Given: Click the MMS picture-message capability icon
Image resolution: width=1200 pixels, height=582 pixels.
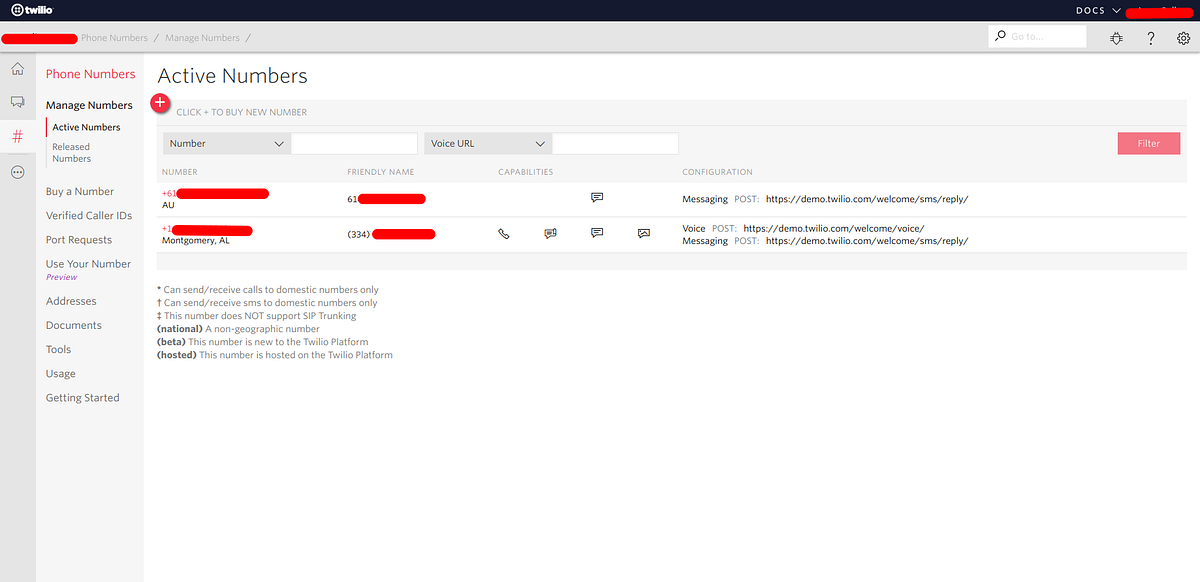Looking at the screenshot, I should tap(643, 233).
